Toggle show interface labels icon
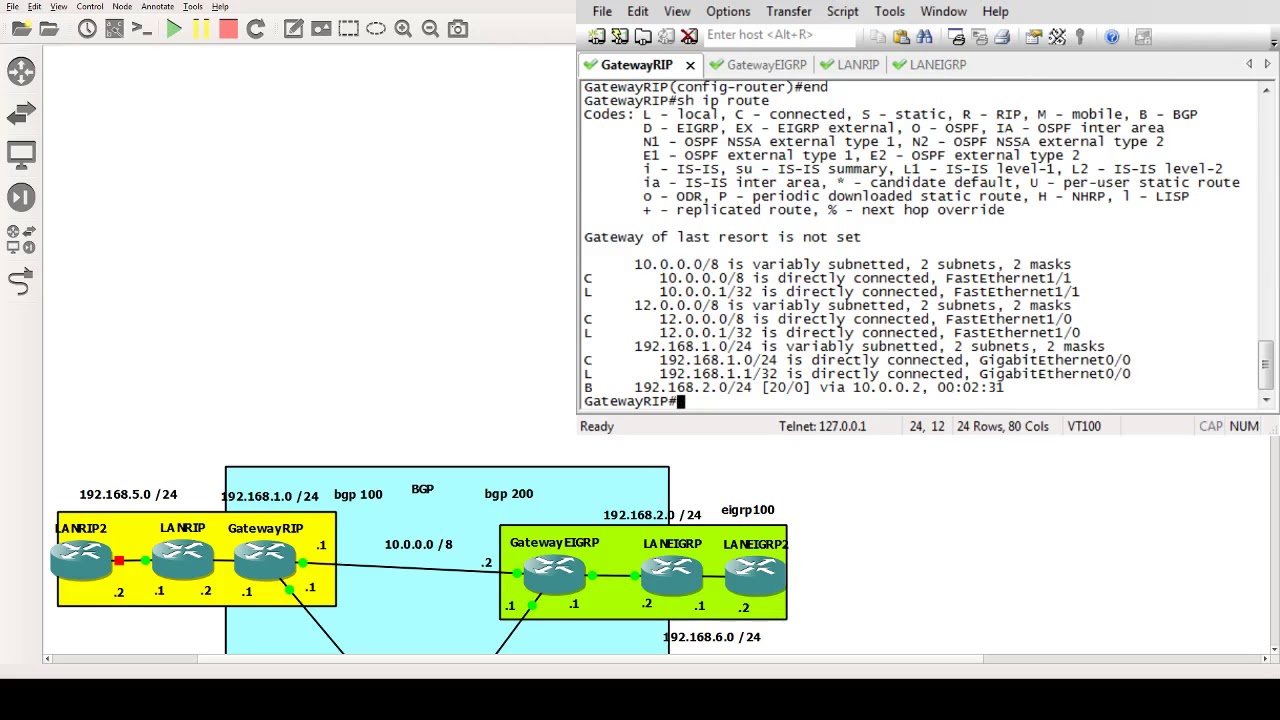The width and height of the screenshot is (1280, 720). coord(114,29)
